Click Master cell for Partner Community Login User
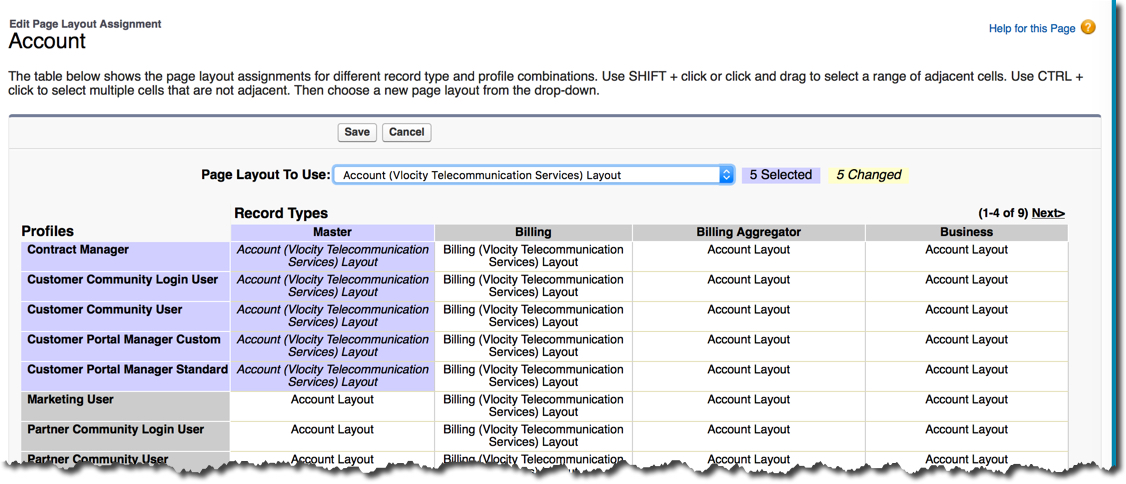 332,436
